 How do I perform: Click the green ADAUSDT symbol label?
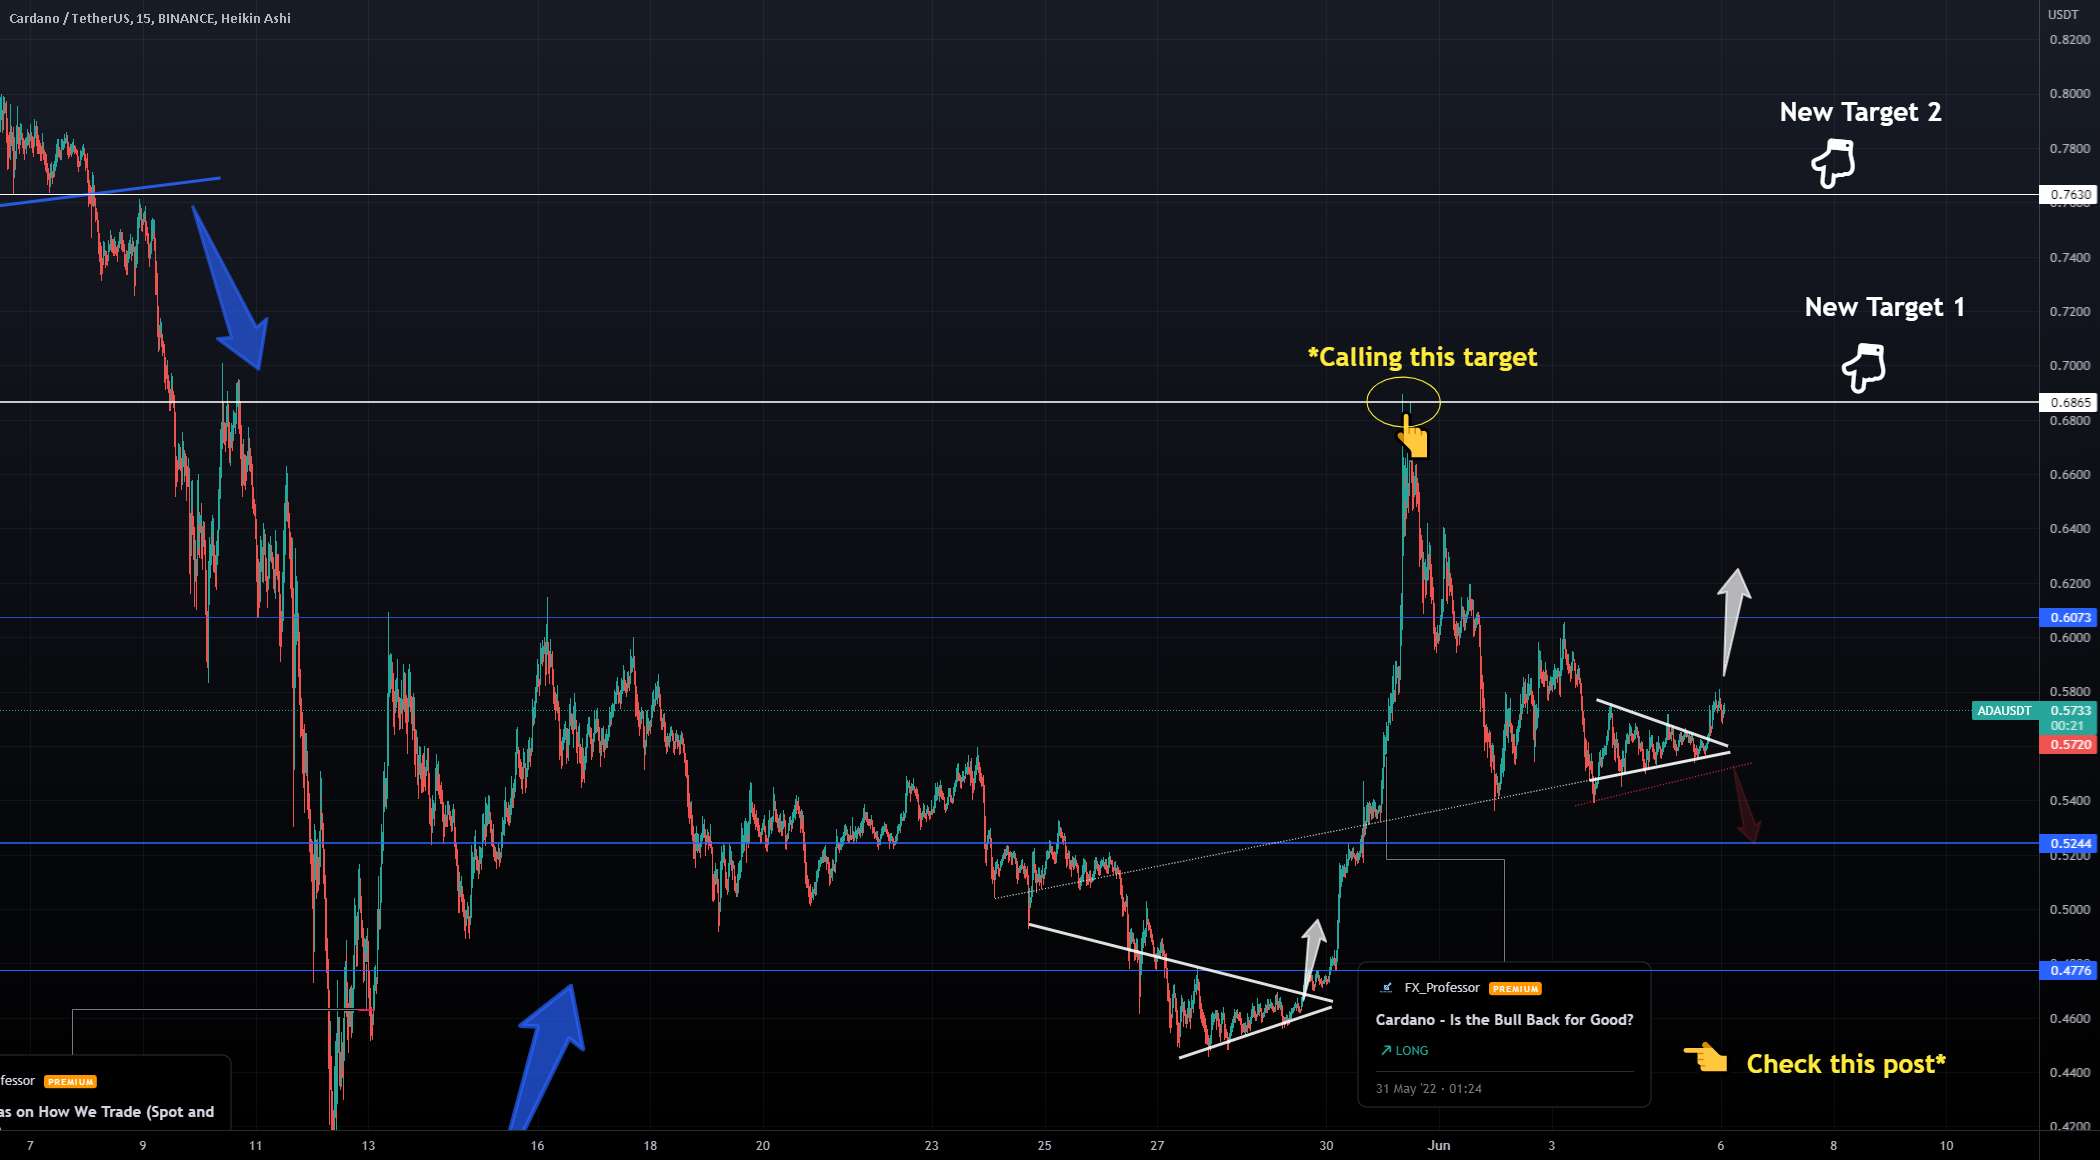coord(2004,711)
